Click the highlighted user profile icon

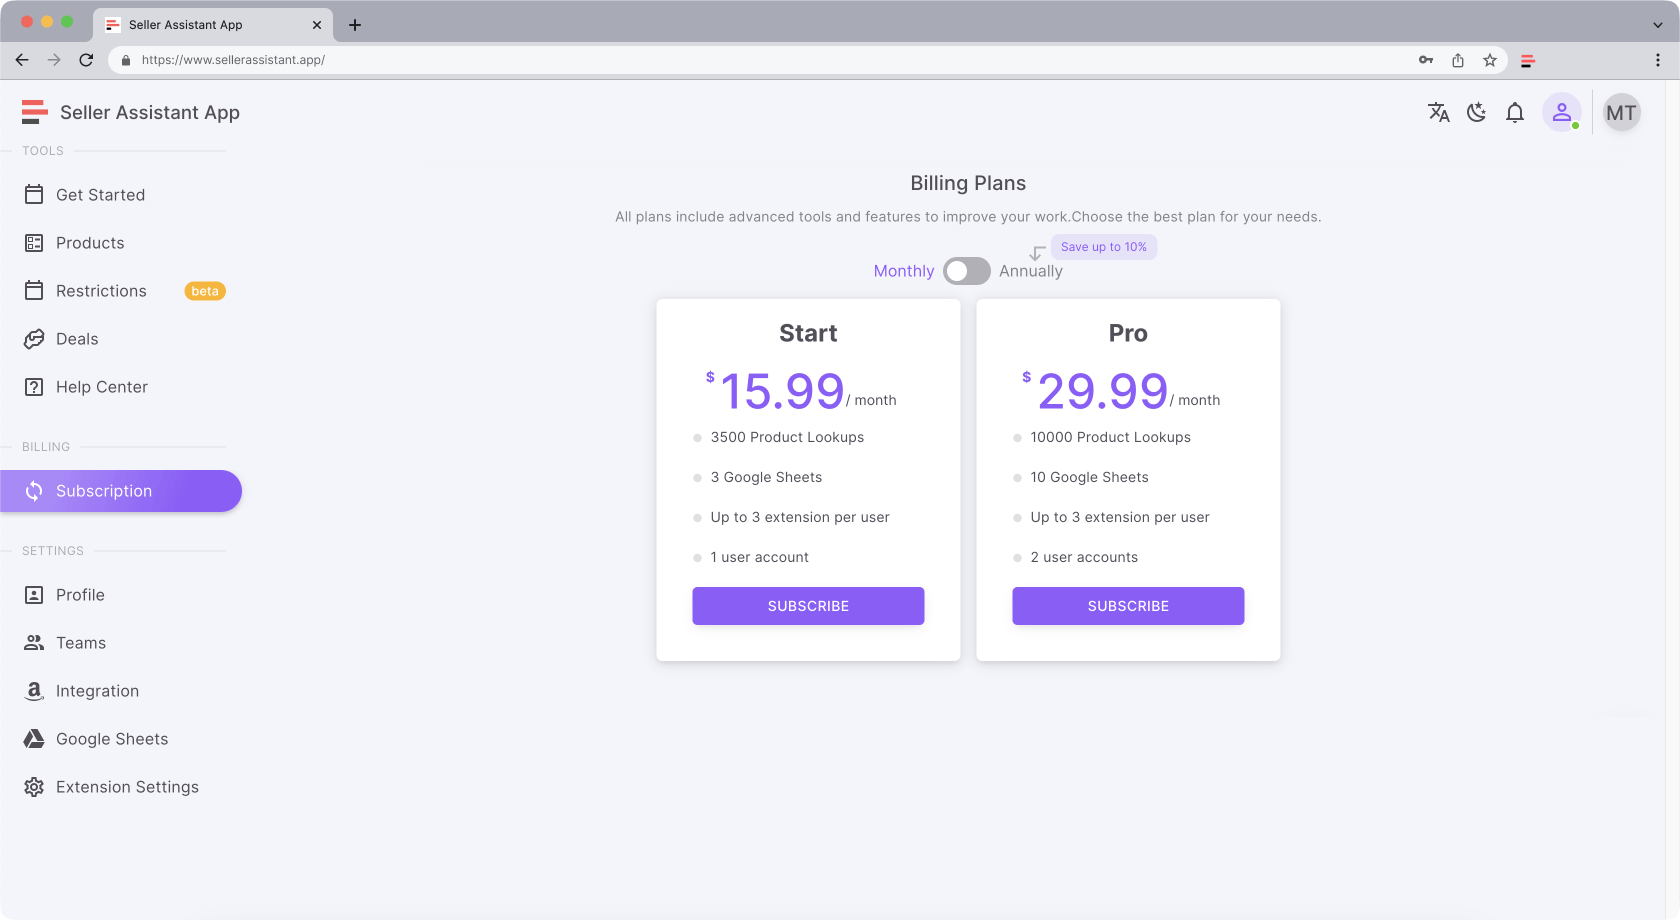1562,112
